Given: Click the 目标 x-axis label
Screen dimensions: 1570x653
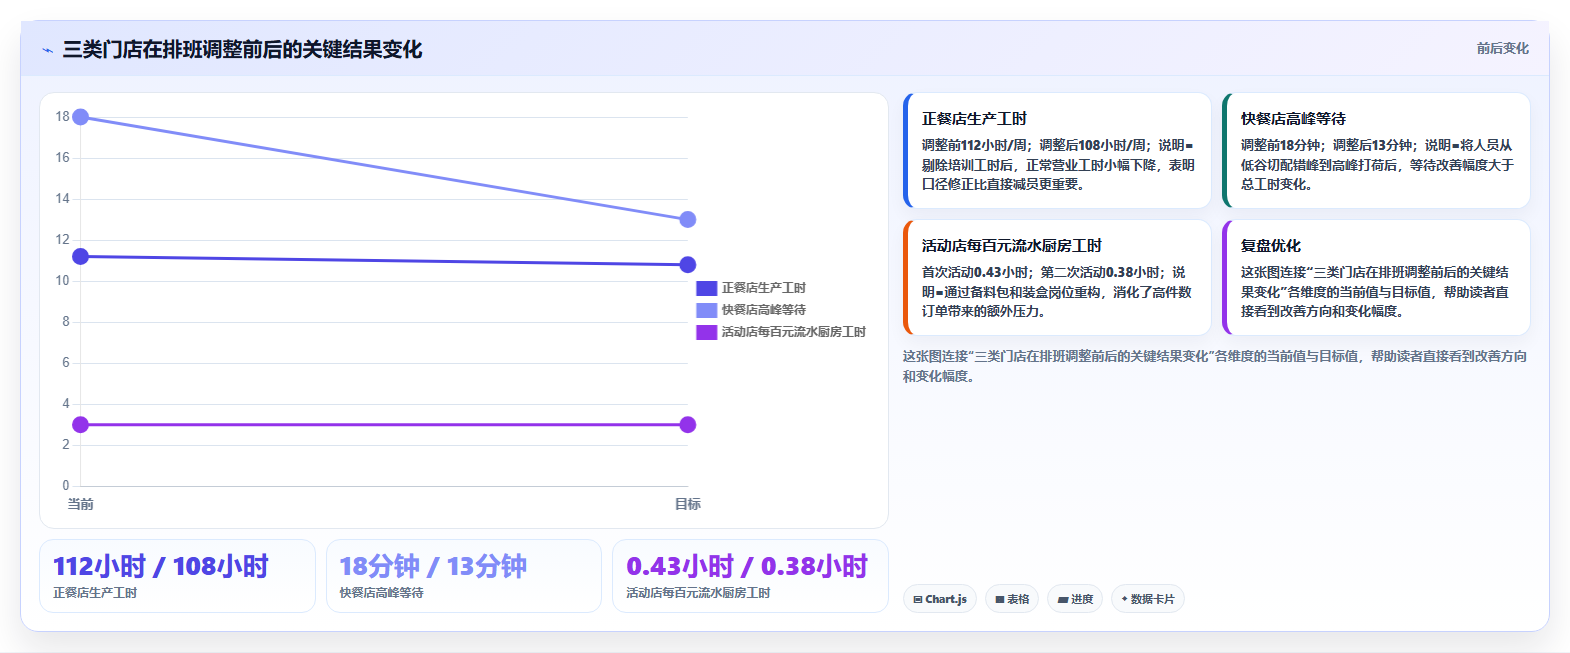Looking at the screenshot, I should click(x=687, y=504).
